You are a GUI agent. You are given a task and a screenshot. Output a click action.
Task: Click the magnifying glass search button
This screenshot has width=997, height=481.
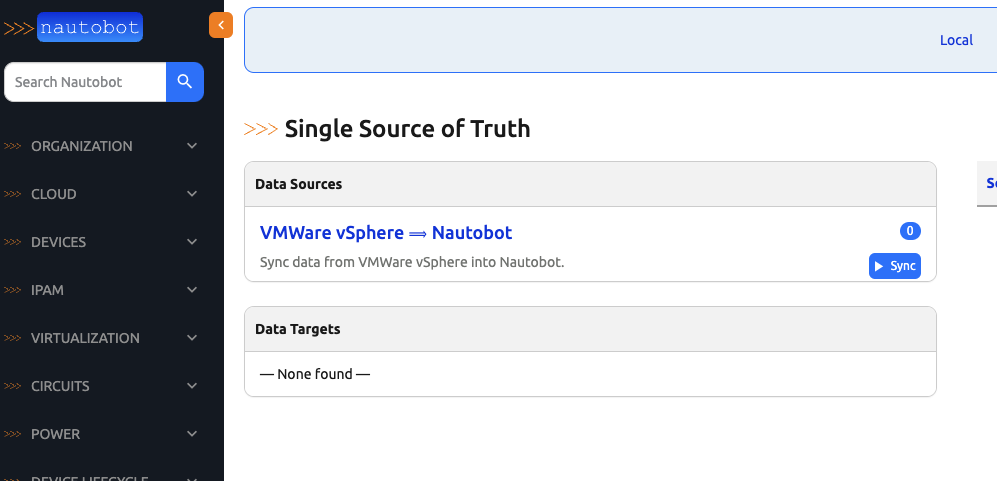point(185,82)
